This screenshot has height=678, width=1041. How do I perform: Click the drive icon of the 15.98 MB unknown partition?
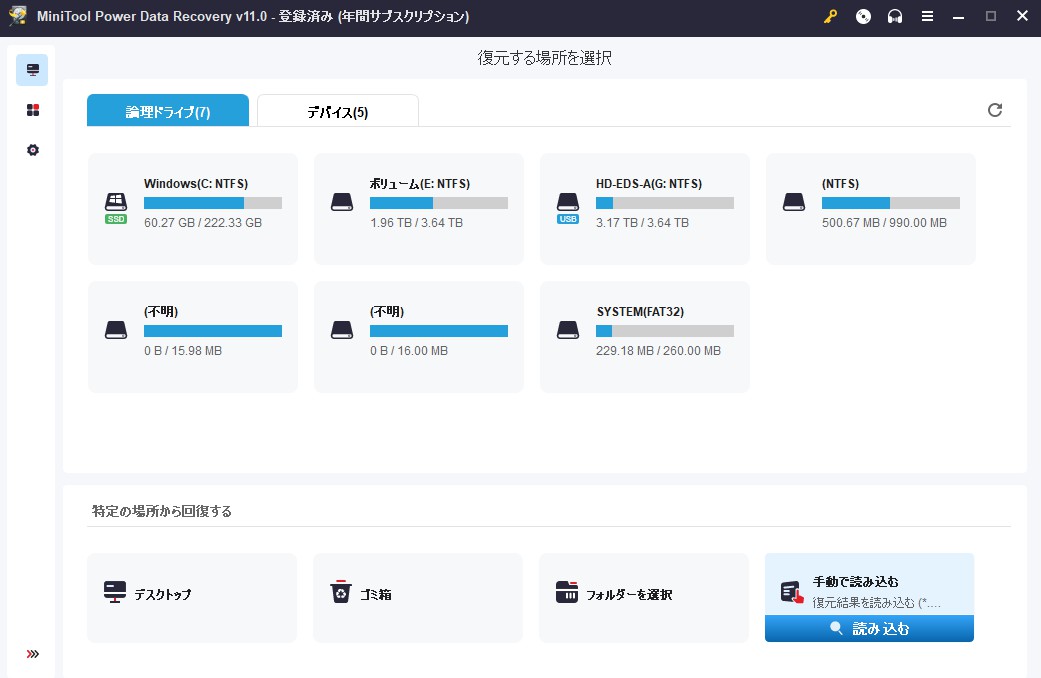pyautogui.click(x=116, y=330)
